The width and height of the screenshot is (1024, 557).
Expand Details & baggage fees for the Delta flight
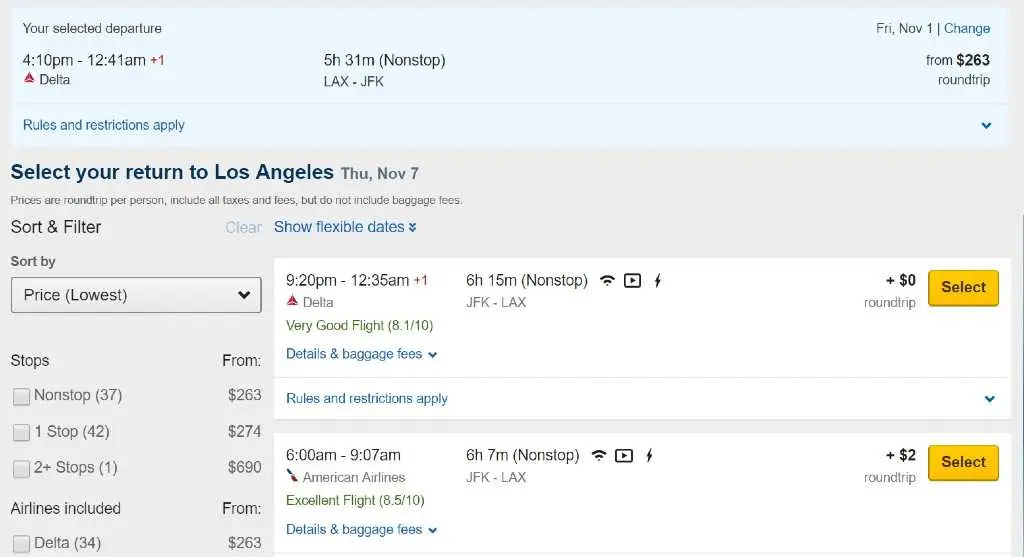(361, 354)
